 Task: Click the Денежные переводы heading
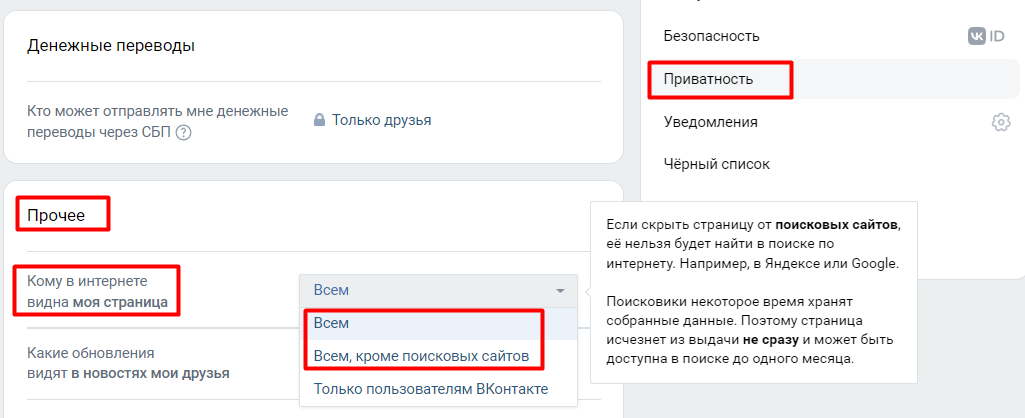coord(110,45)
